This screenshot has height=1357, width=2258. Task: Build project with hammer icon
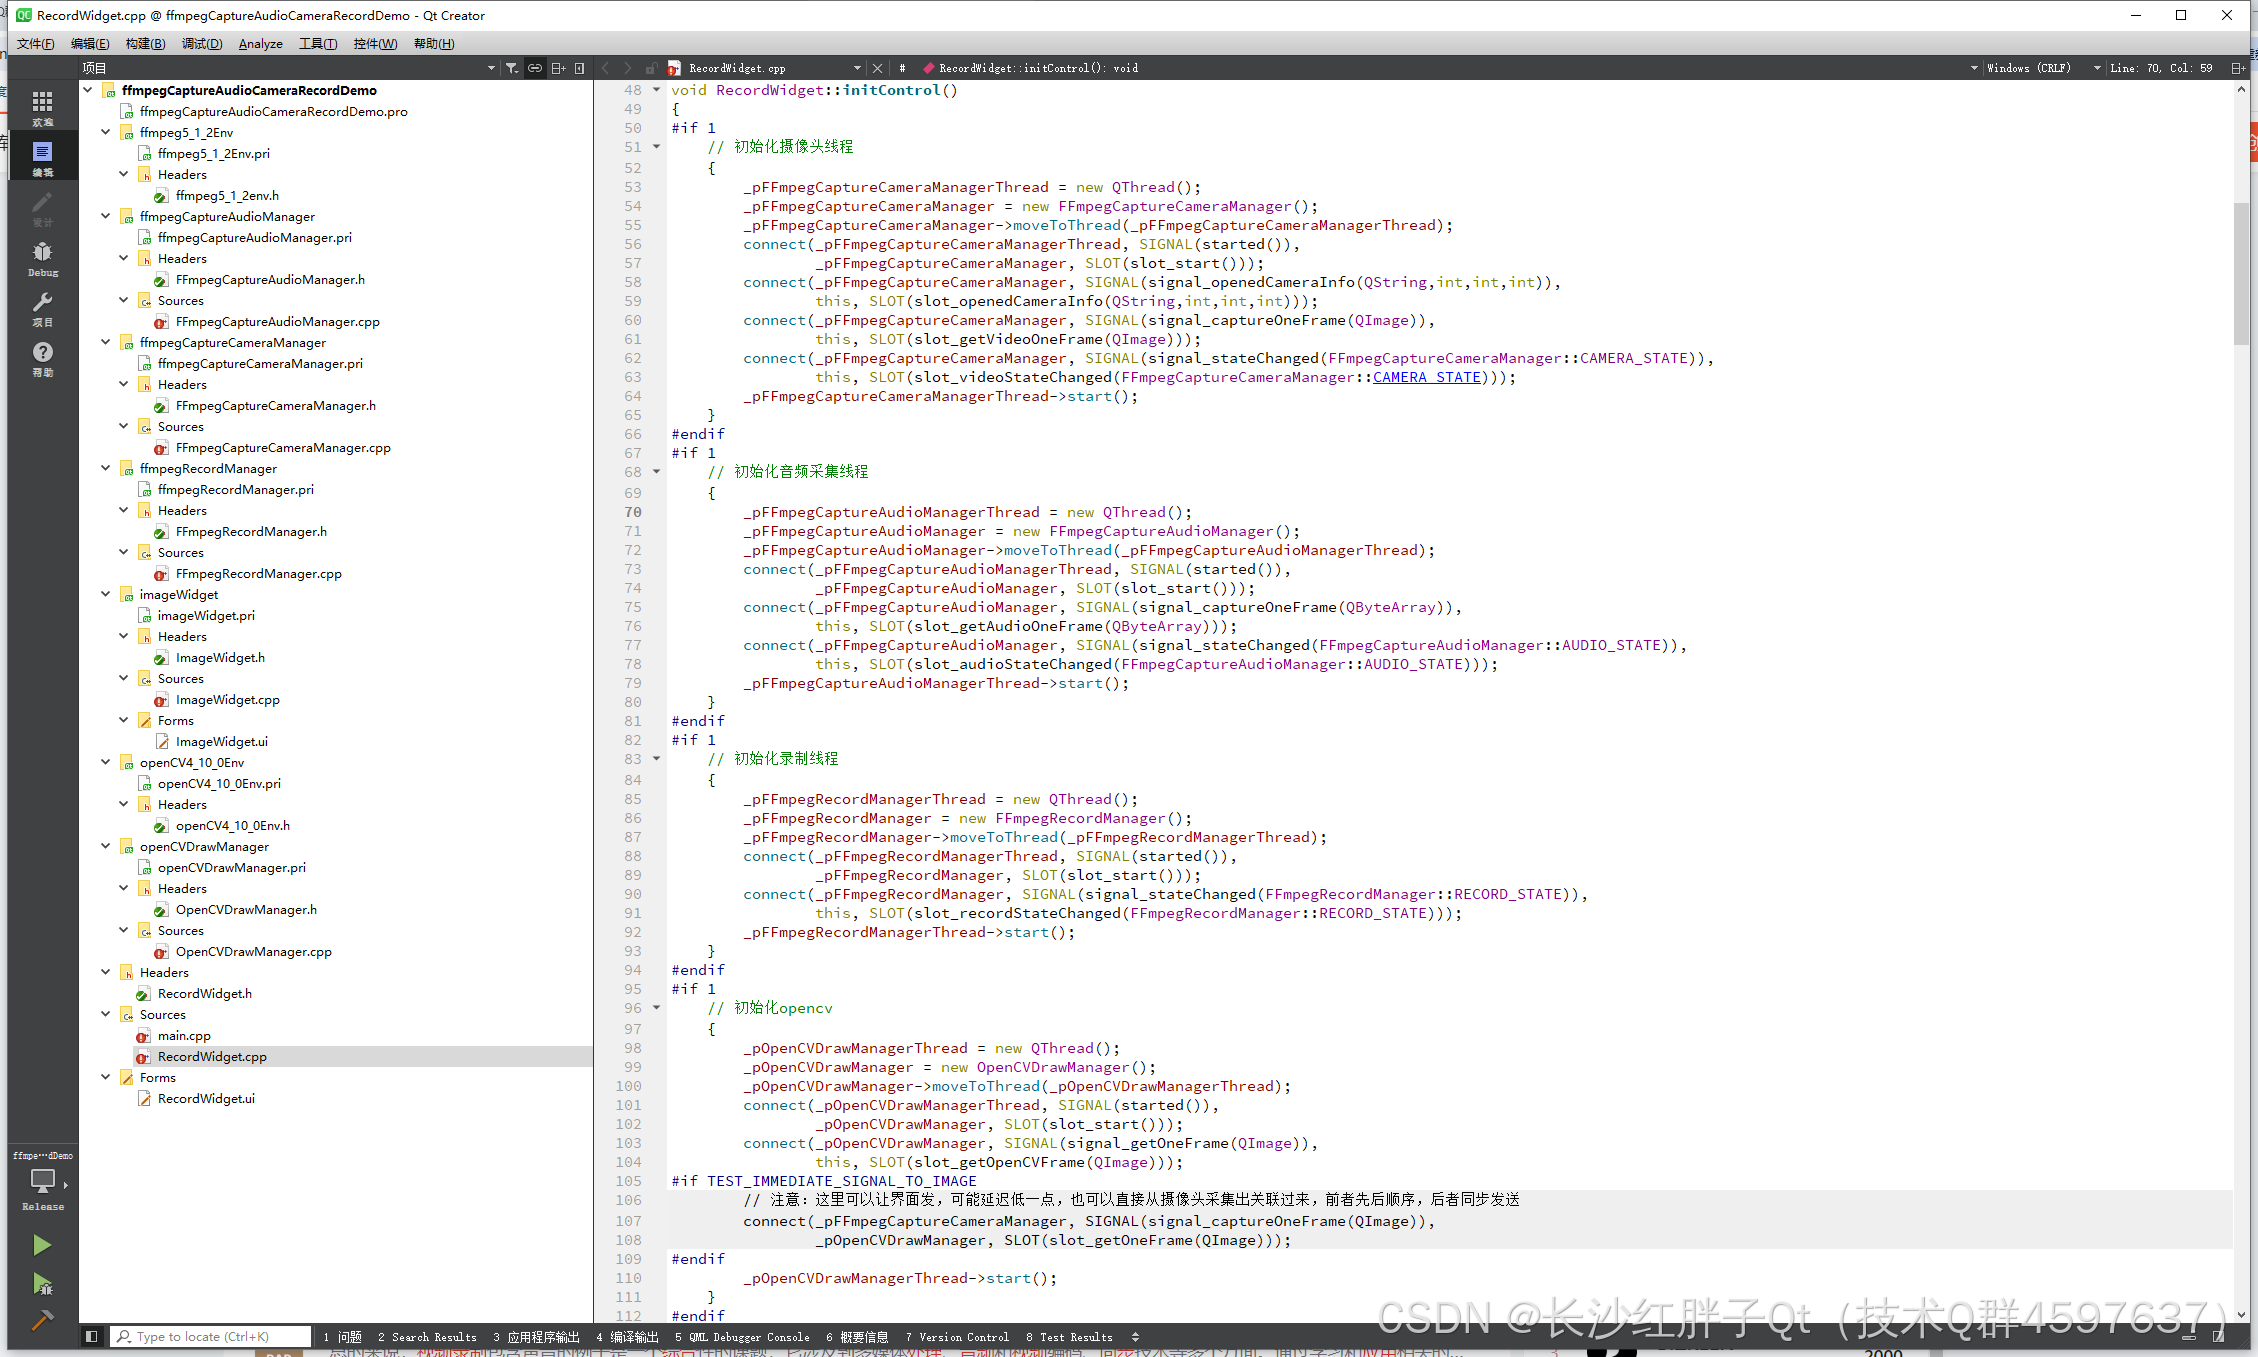point(41,1320)
